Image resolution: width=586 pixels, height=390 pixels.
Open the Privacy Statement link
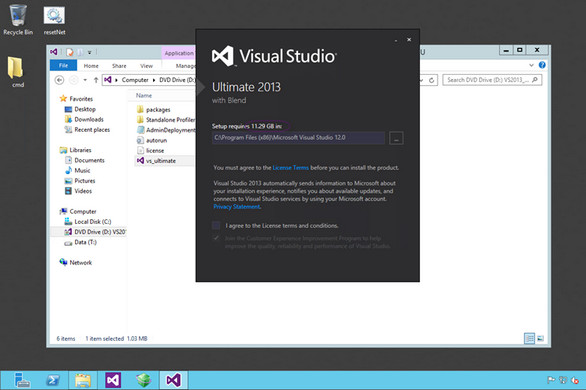tap(237, 207)
